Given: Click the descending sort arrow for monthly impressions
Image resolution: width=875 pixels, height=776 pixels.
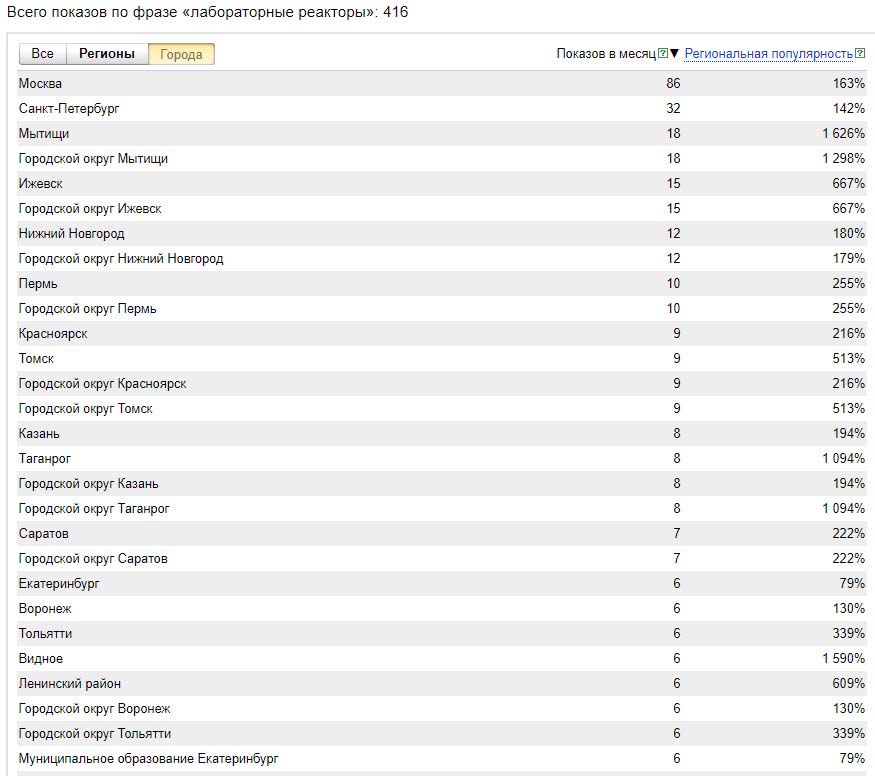Looking at the screenshot, I should click(x=675, y=54).
